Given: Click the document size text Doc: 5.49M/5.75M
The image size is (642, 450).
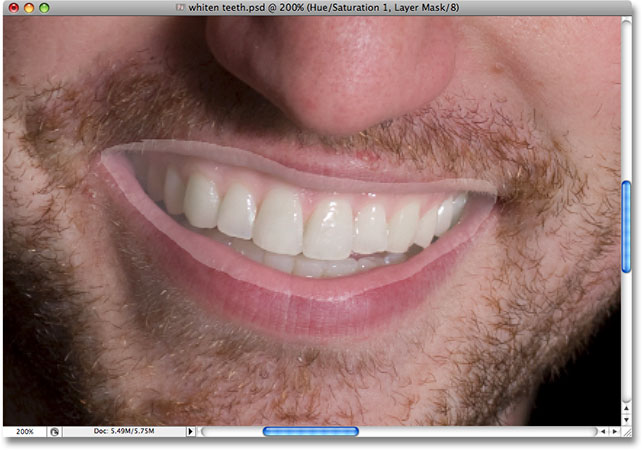Looking at the screenshot, I should point(124,431).
